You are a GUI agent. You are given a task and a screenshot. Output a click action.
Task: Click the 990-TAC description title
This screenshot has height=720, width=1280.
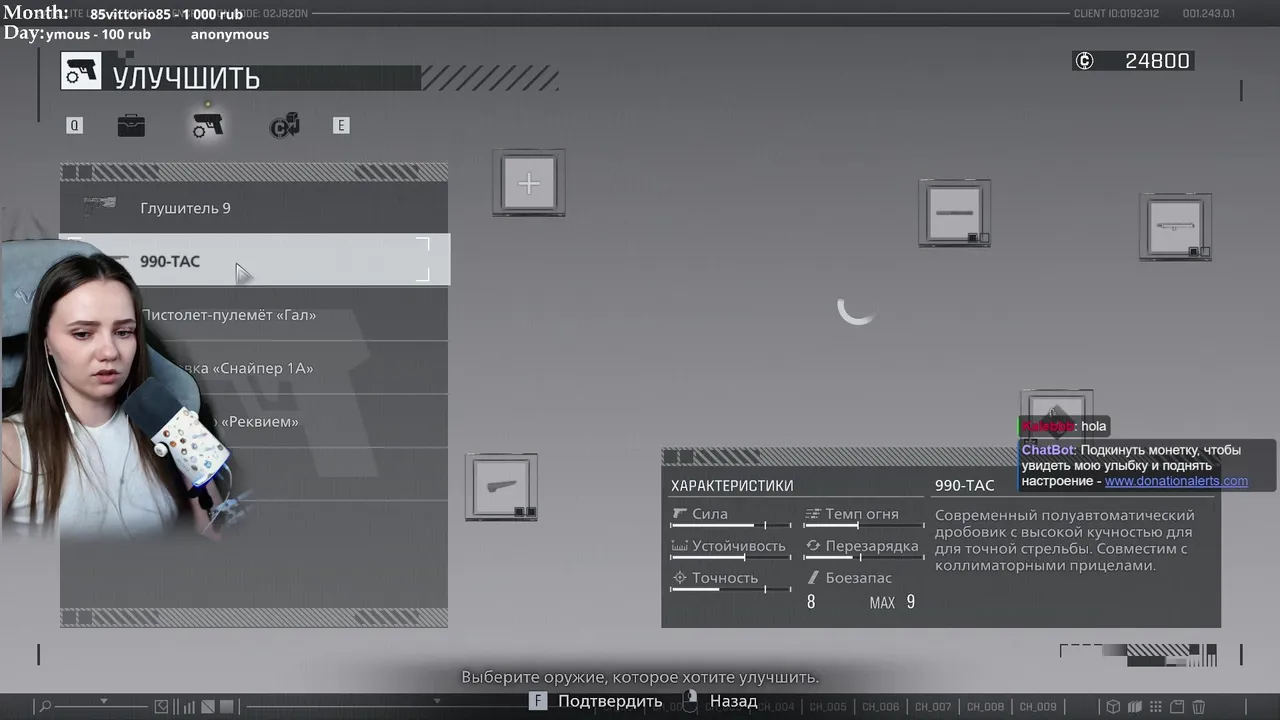point(964,485)
